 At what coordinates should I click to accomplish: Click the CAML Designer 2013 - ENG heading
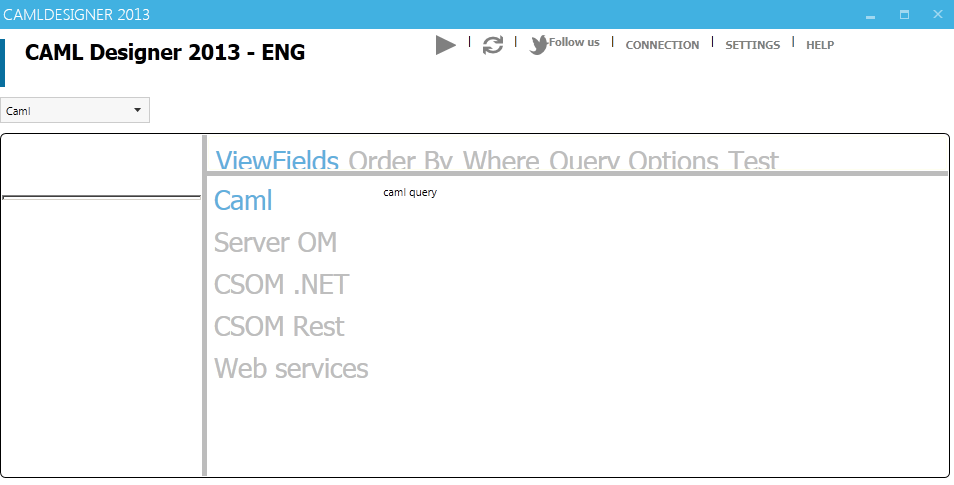pos(165,52)
